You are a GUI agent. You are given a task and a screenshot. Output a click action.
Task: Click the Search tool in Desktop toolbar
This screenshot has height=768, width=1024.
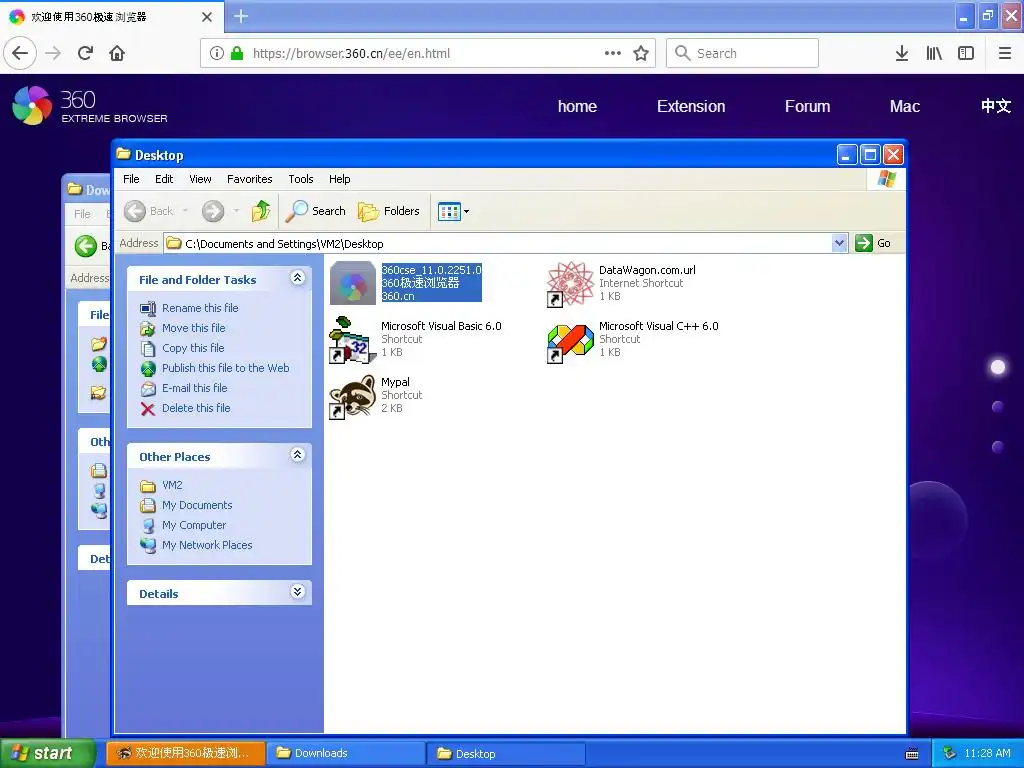pyautogui.click(x=316, y=211)
